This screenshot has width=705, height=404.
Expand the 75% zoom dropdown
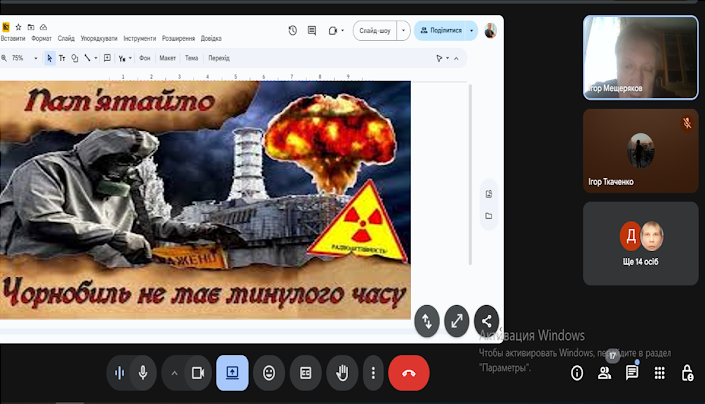point(36,58)
